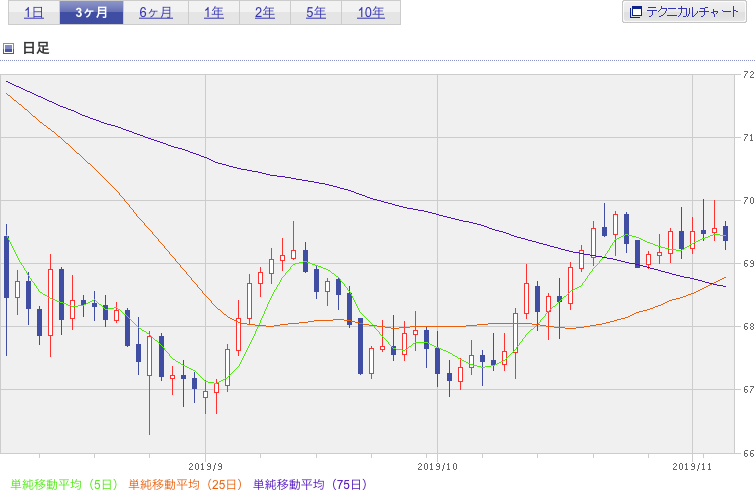The width and height of the screenshot is (755, 493).
Task: Click the 日足 heading text
Action: tap(36, 48)
